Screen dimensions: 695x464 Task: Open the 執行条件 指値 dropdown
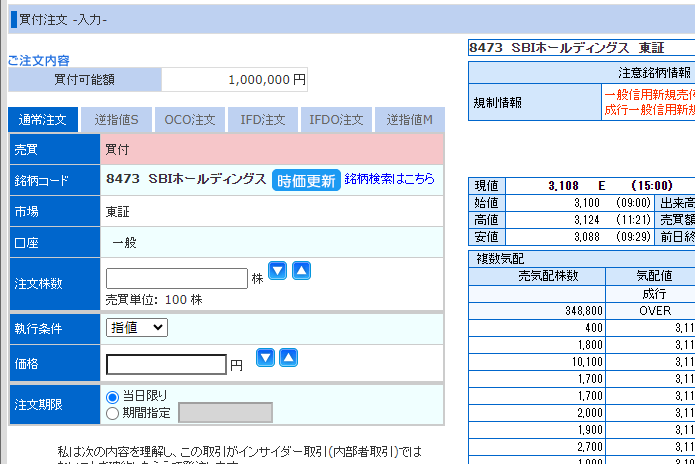click(137, 328)
